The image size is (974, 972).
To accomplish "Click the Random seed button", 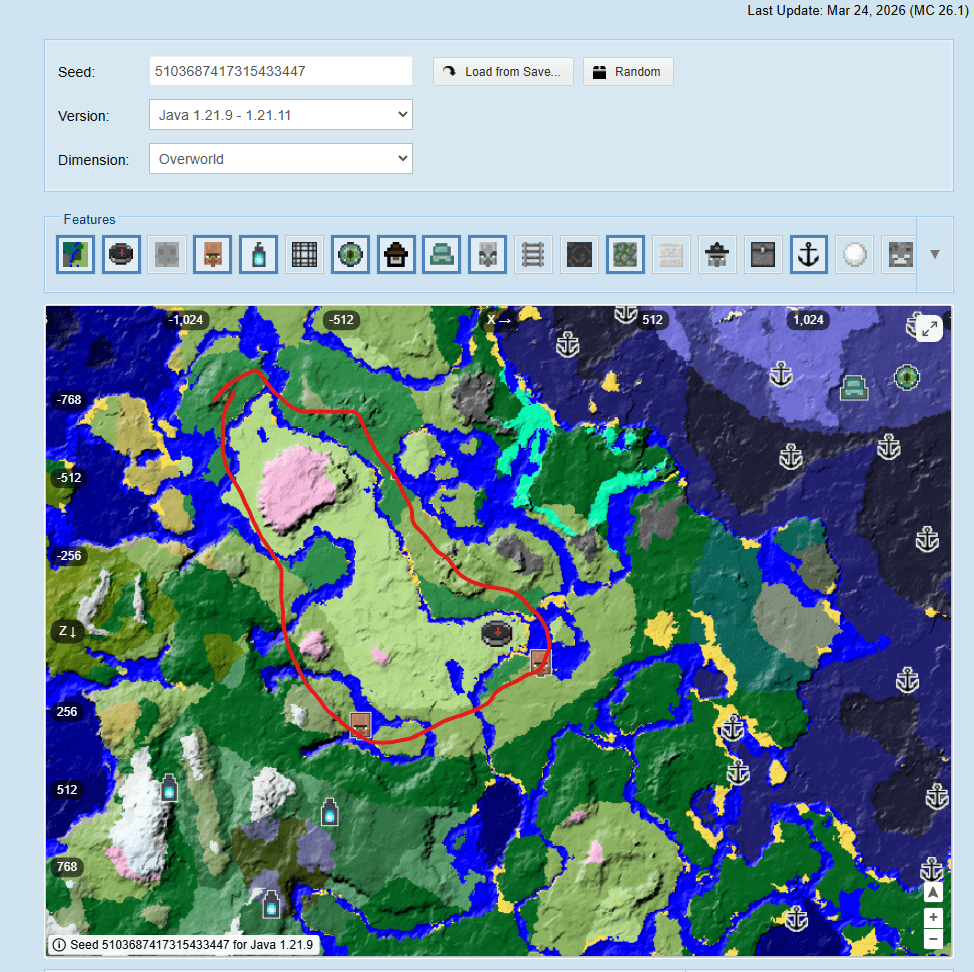I will point(627,72).
